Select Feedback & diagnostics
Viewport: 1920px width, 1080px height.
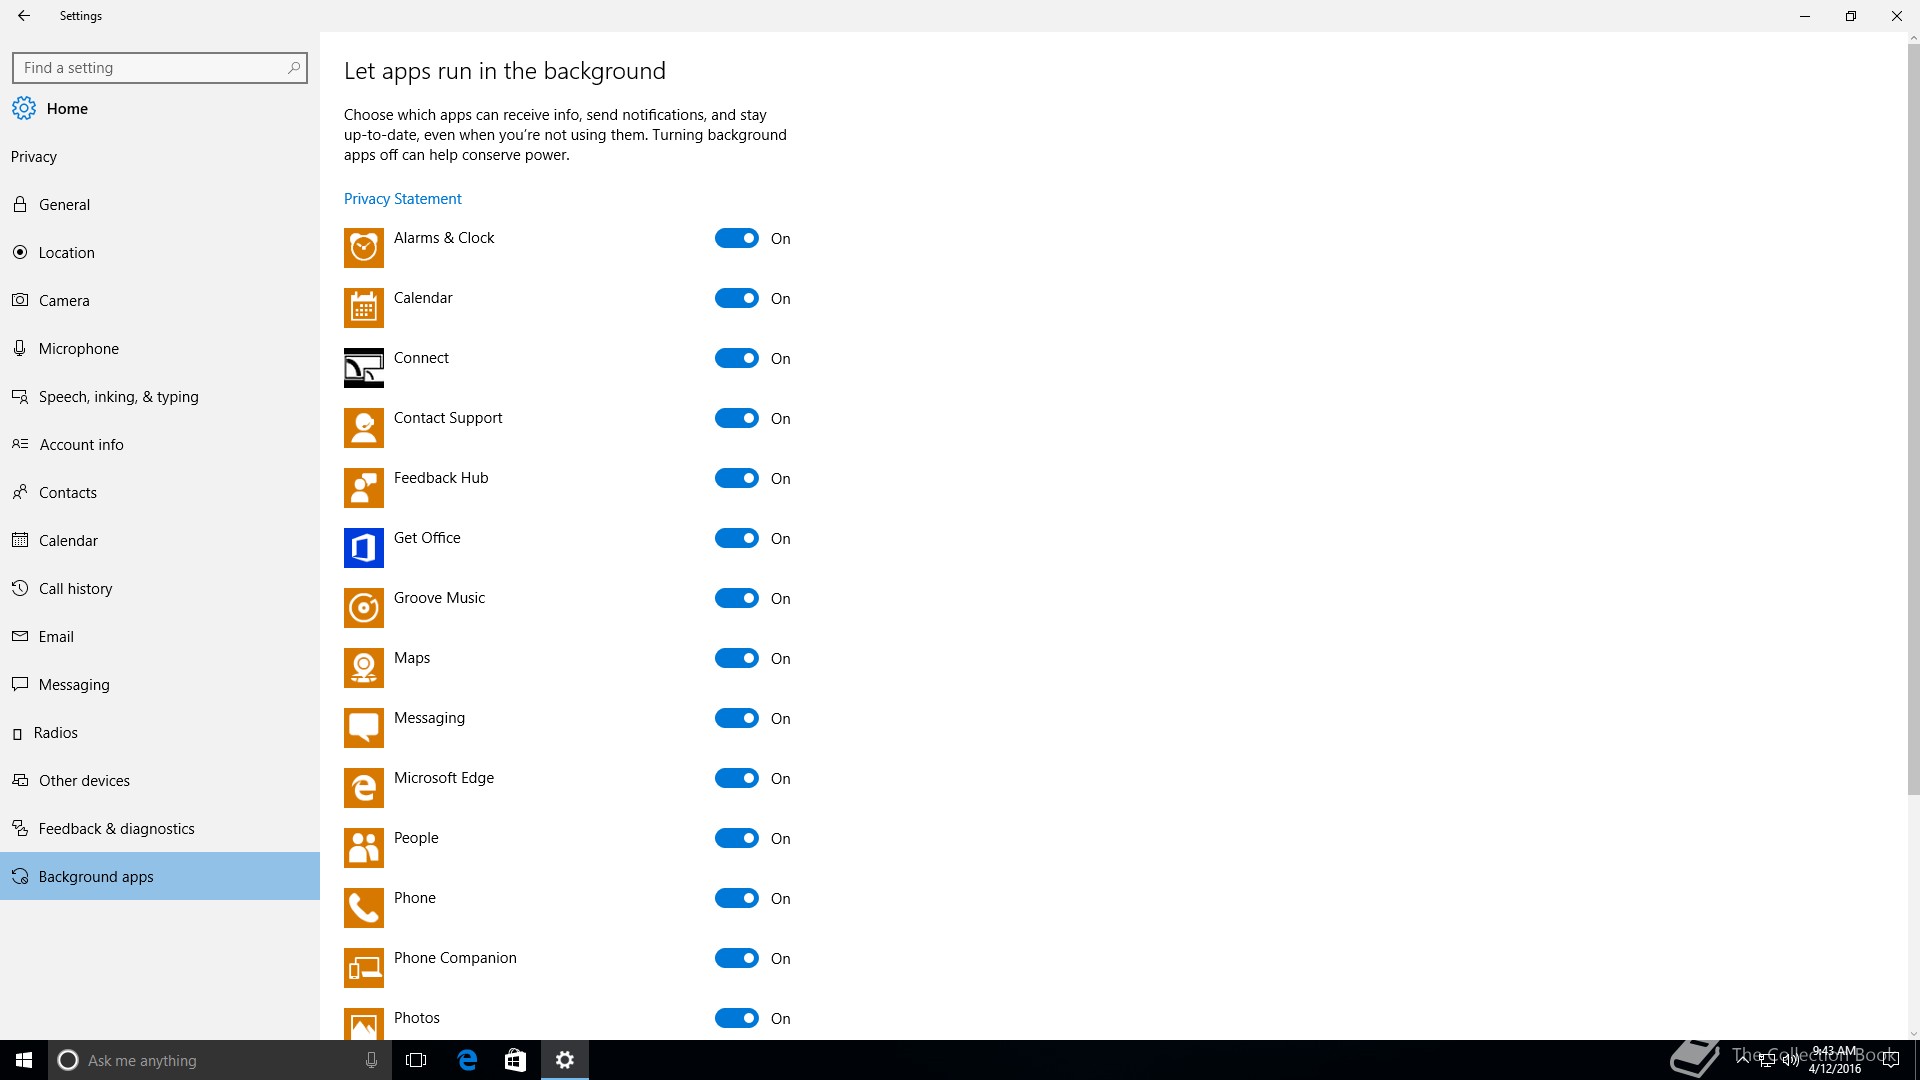click(160, 828)
